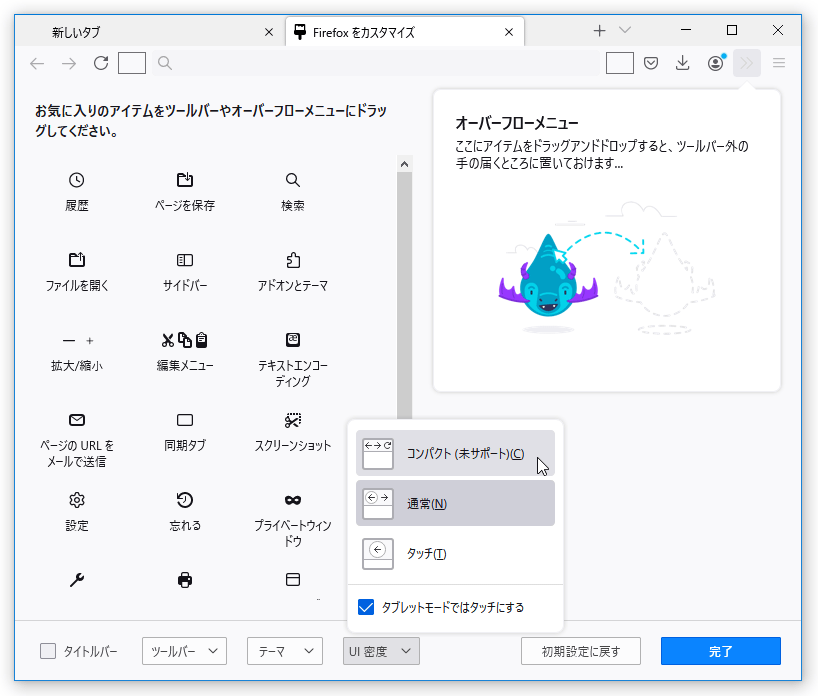This screenshot has height=696, width=818.
Task: Toggle the UI密度 density dropdown
Action: (381, 651)
